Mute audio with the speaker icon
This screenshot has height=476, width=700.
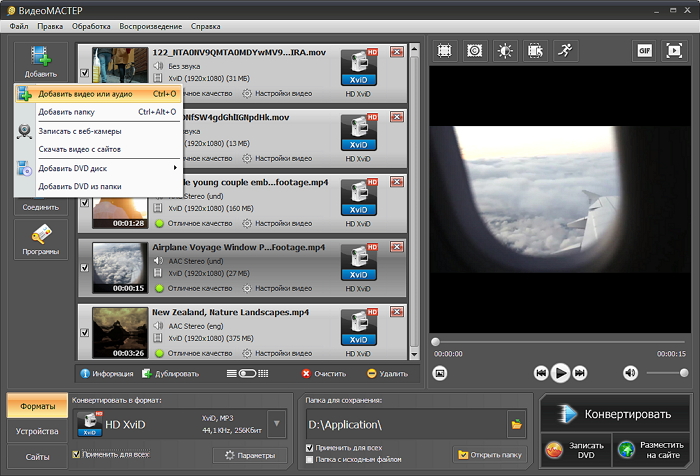point(630,373)
